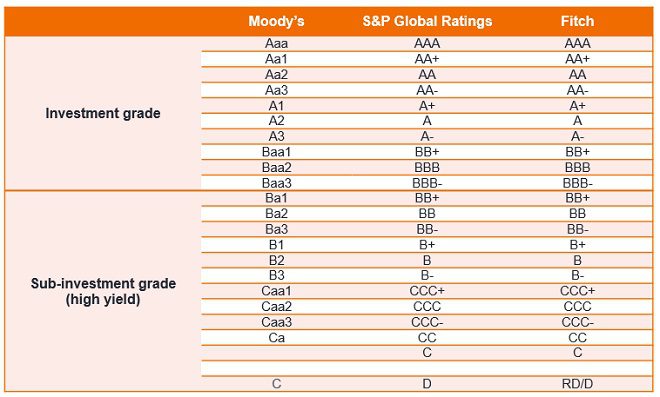Viewport: 660px width, 397px height.
Task: Click the A1 Moody's rating cell
Action: click(x=276, y=106)
